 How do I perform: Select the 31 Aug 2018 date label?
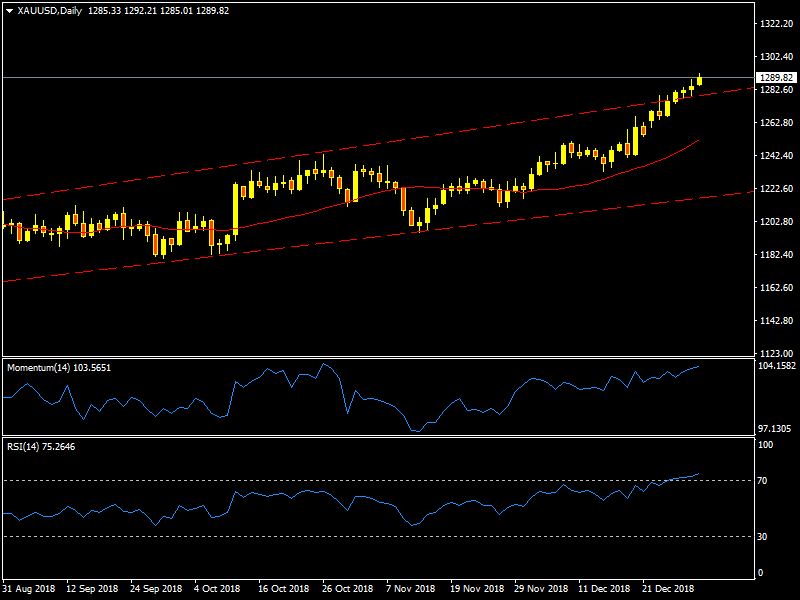coord(30,589)
